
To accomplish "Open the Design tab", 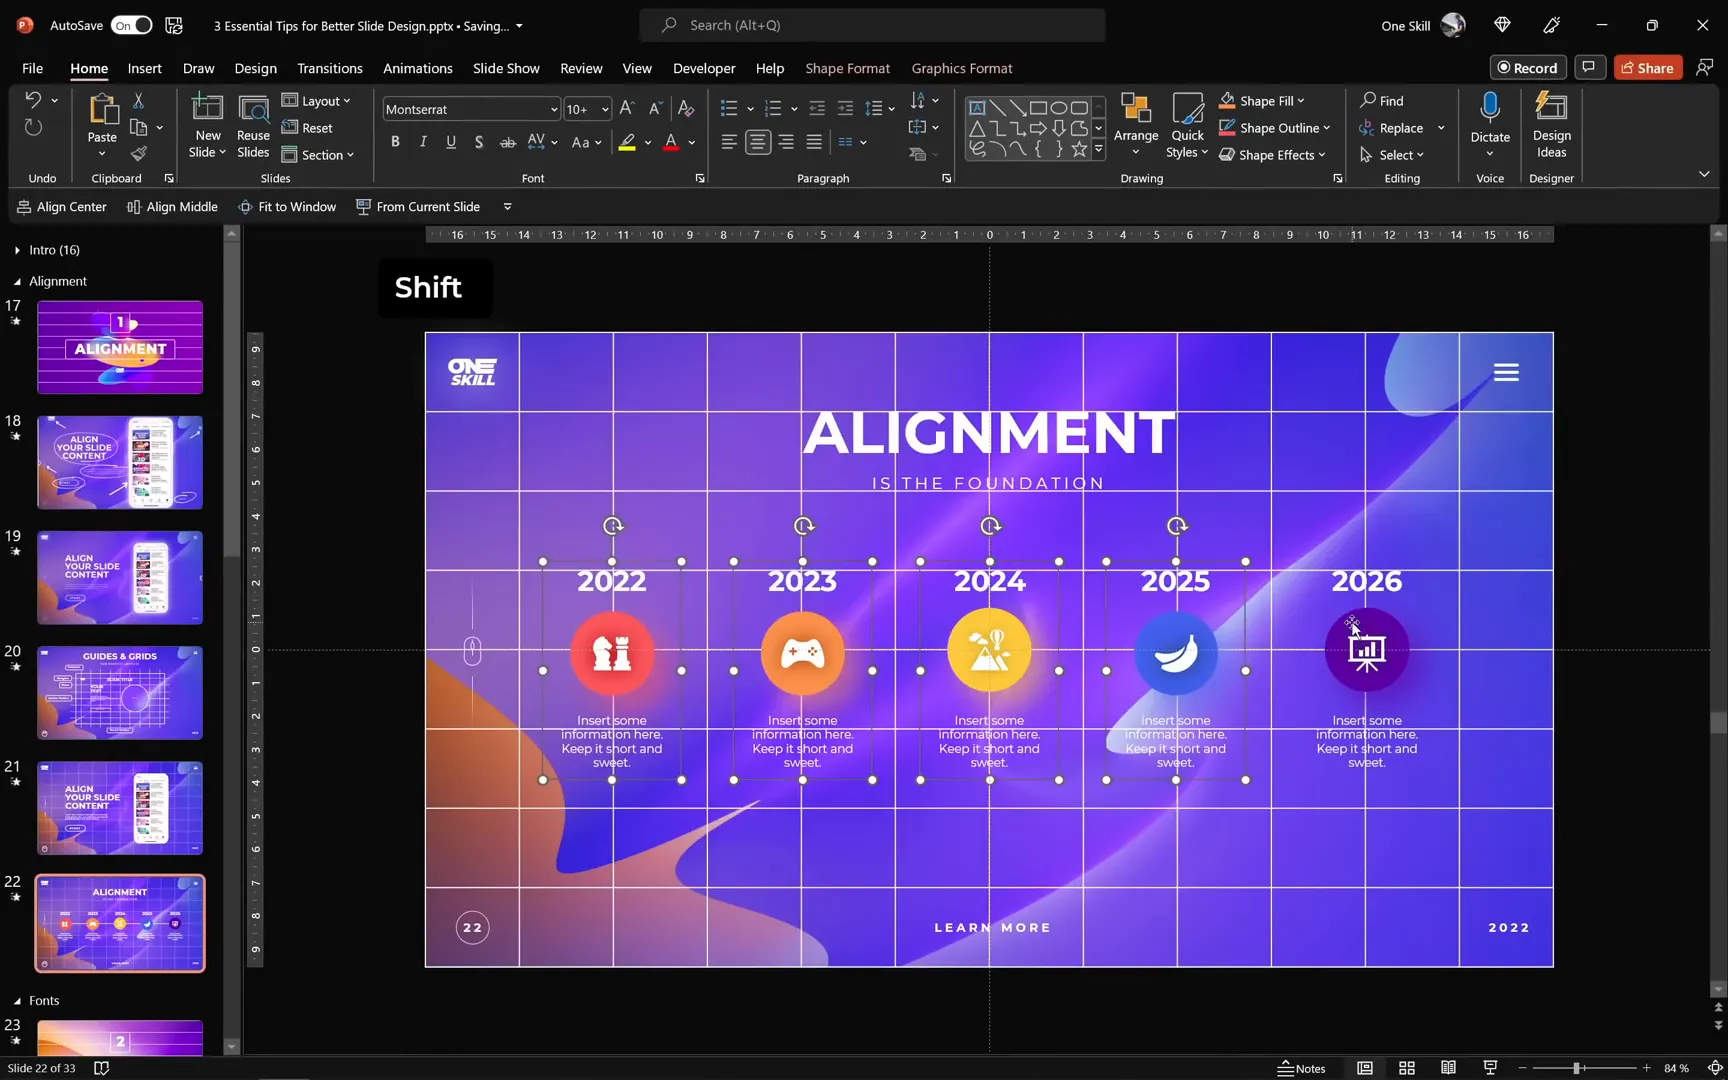I will tap(255, 68).
